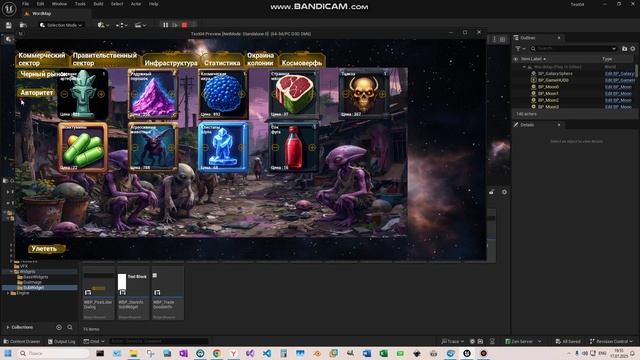
Task: Open the File menu
Action: 25,4
